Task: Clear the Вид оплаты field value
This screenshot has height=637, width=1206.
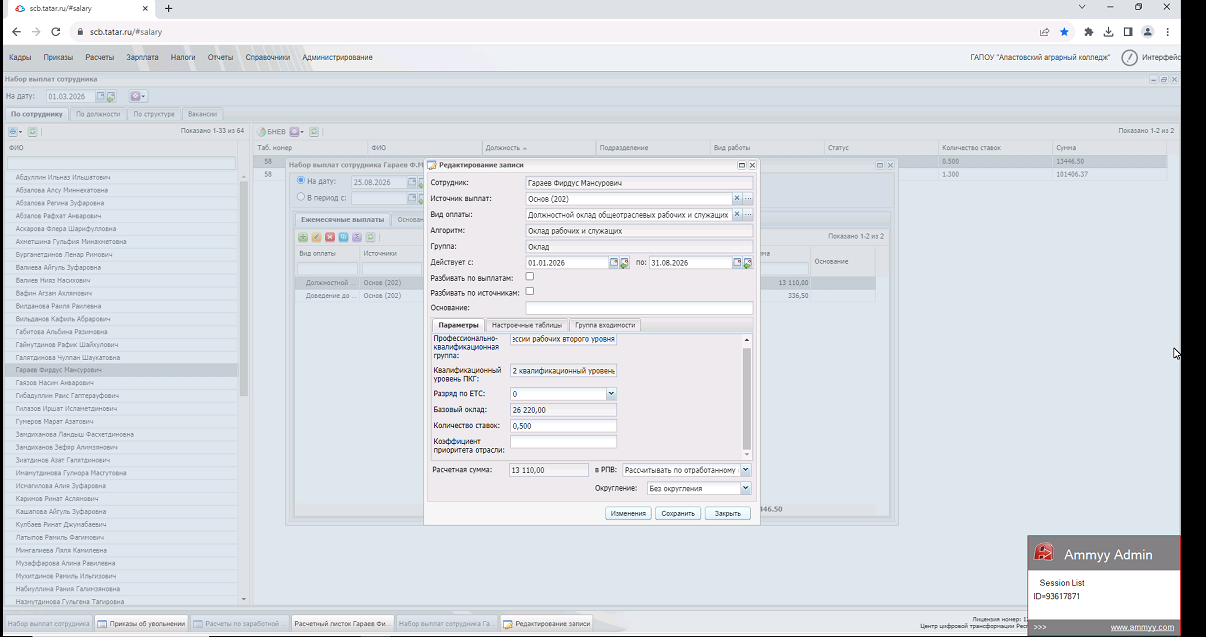Action: 737,214
